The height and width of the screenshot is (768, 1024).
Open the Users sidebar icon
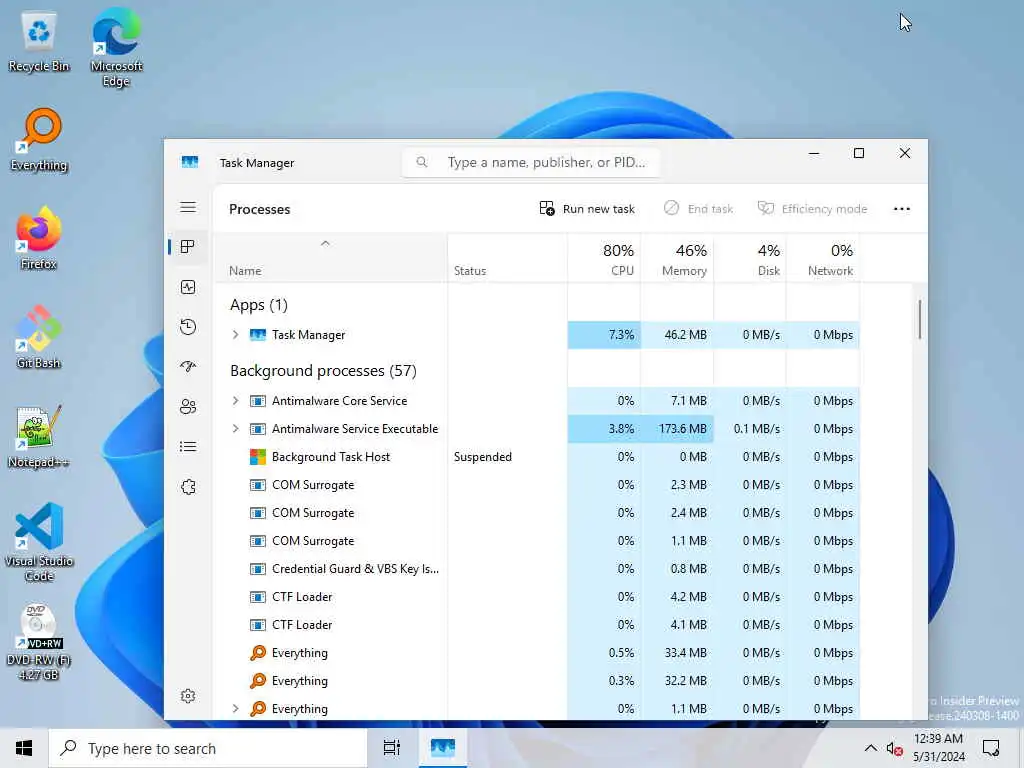188,407
